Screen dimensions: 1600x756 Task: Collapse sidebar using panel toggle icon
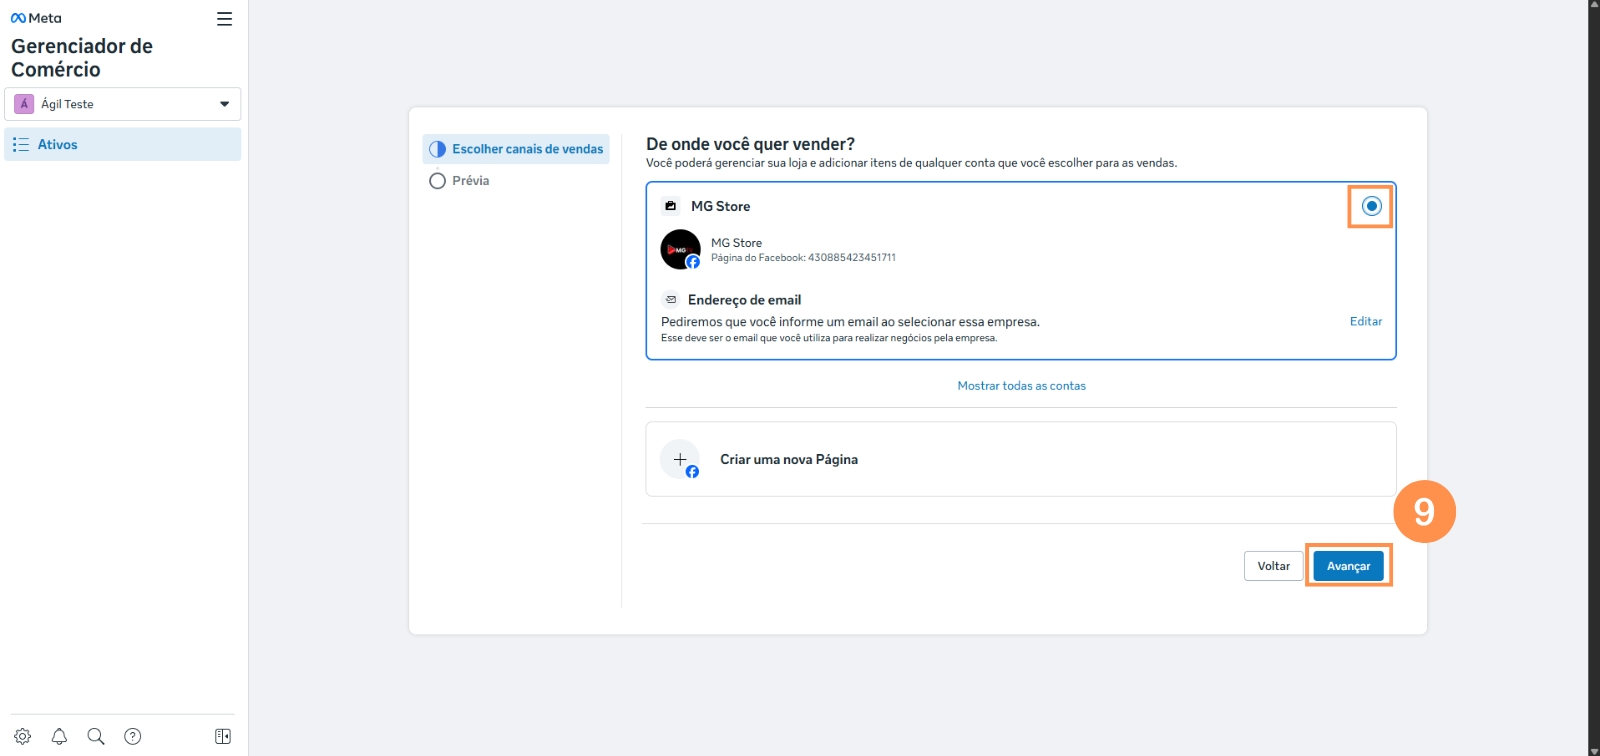[x=223, y=736]
